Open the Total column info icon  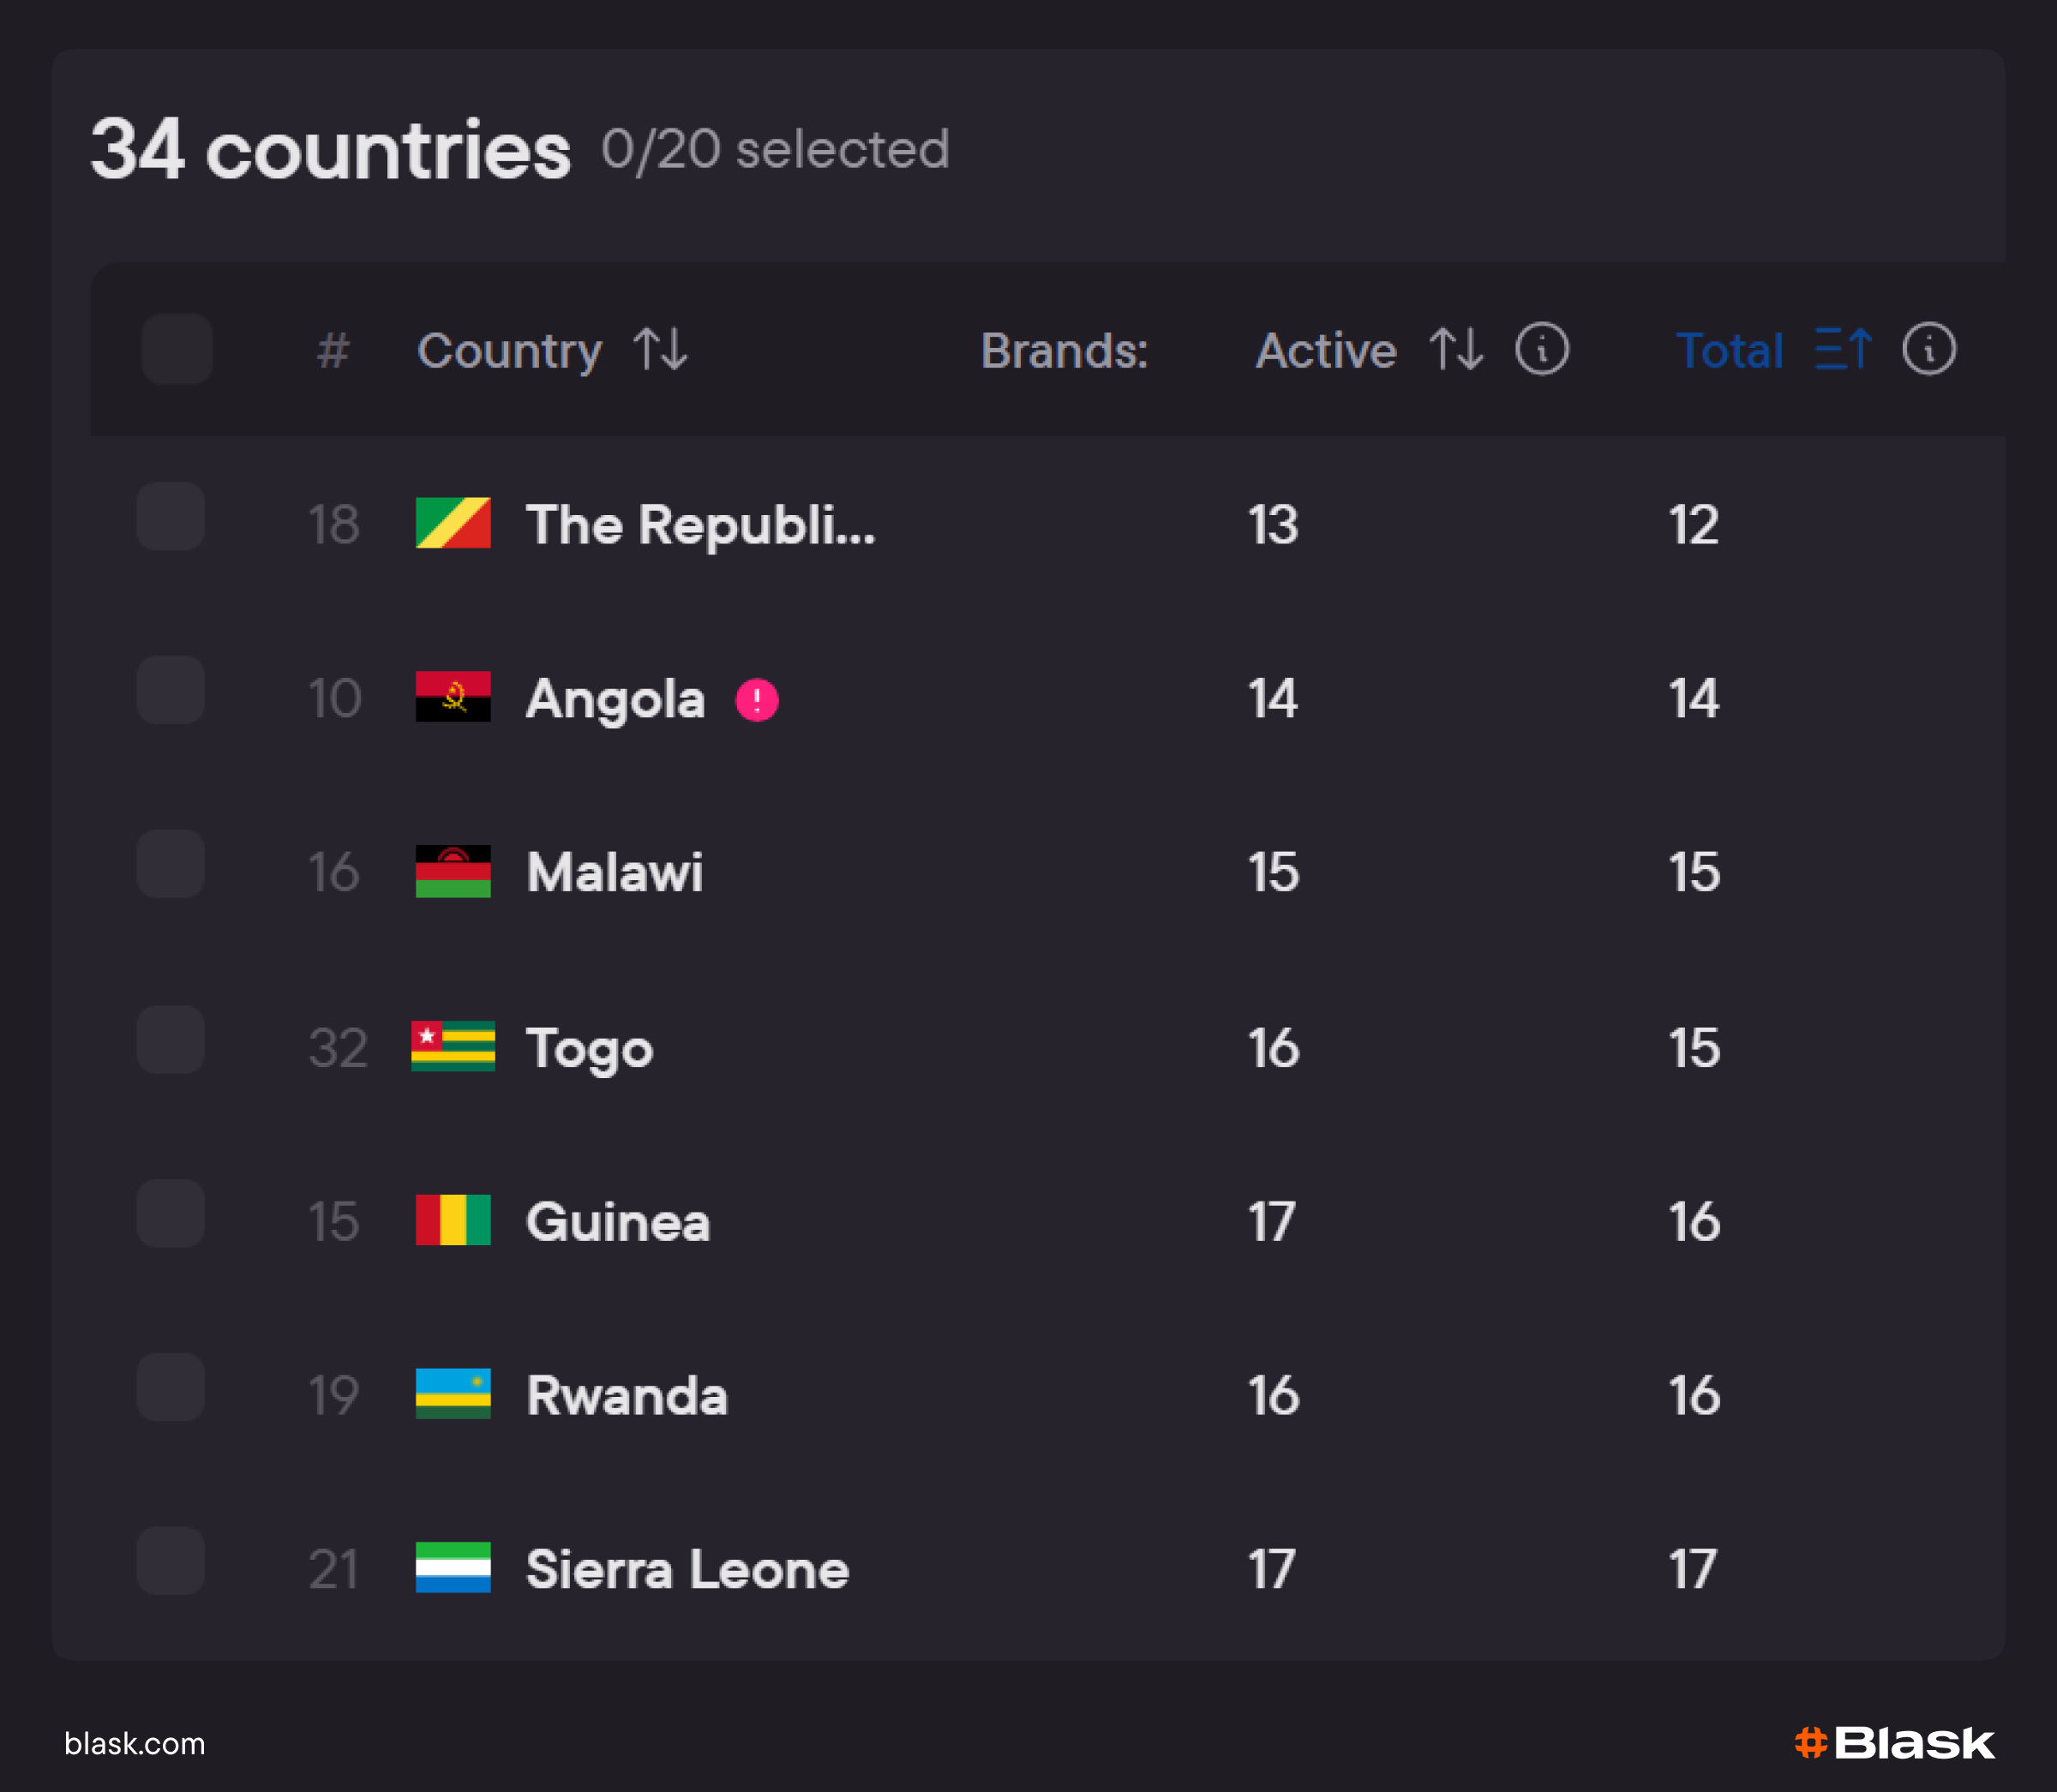1929,350
